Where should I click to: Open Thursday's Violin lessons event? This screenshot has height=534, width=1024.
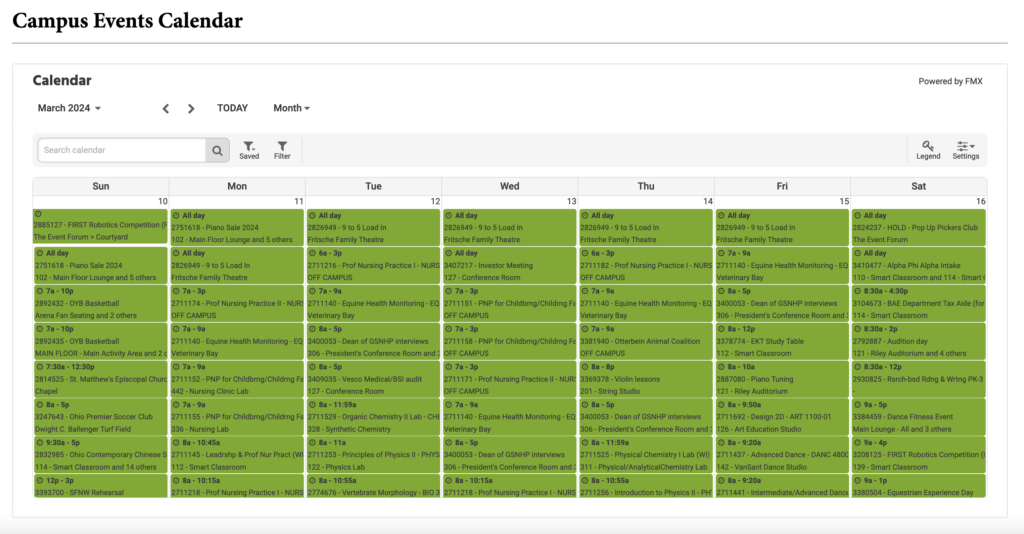coord(645,379)
